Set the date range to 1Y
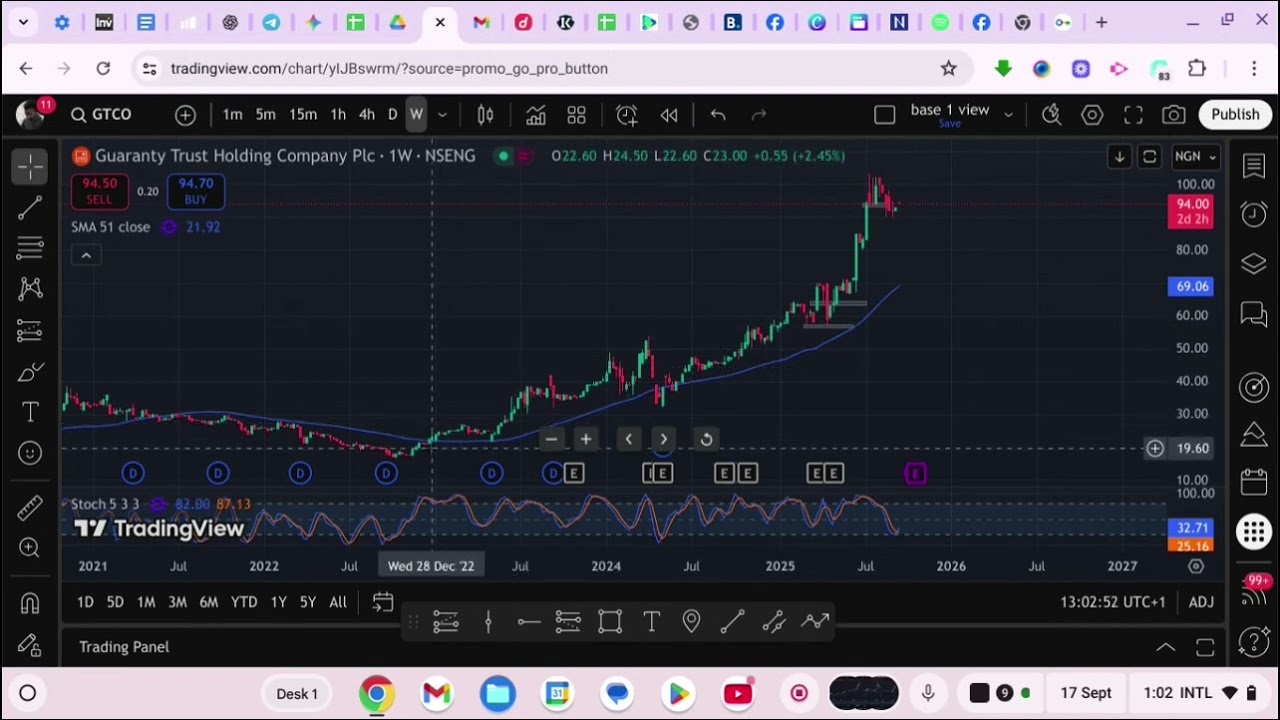Screen dimensions: 1280x720 pyautogui.click(x=278, y=602)
